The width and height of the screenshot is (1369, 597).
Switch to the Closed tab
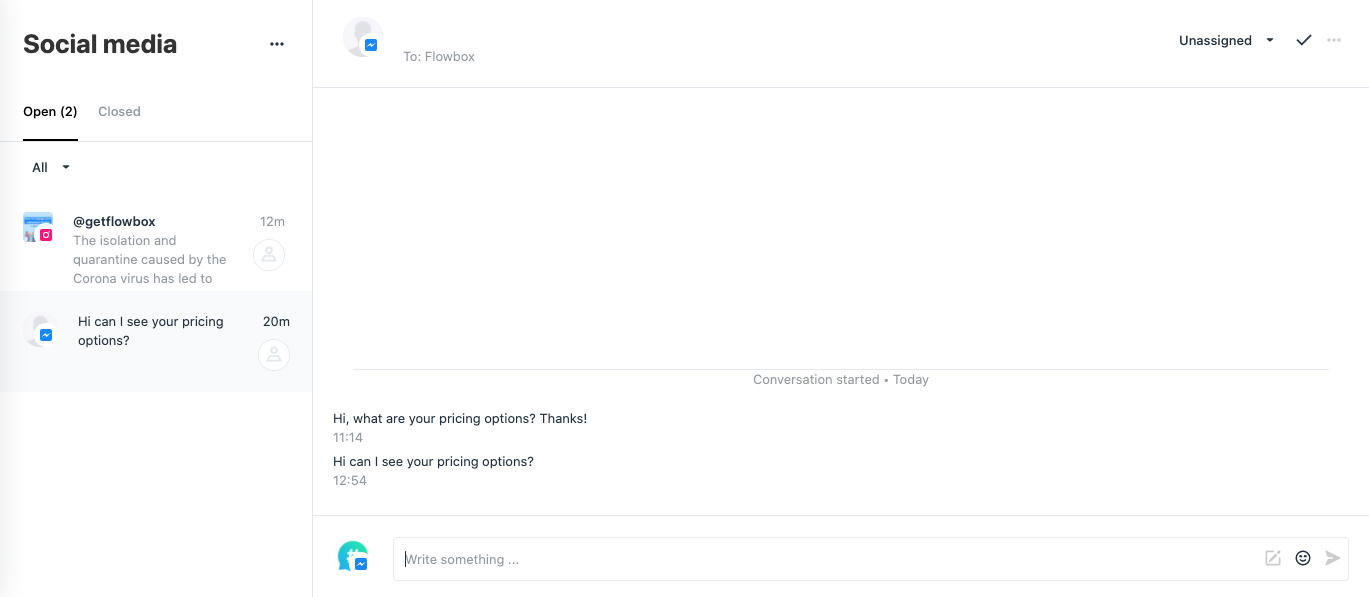pyautogui.click(x=119, y=112)
